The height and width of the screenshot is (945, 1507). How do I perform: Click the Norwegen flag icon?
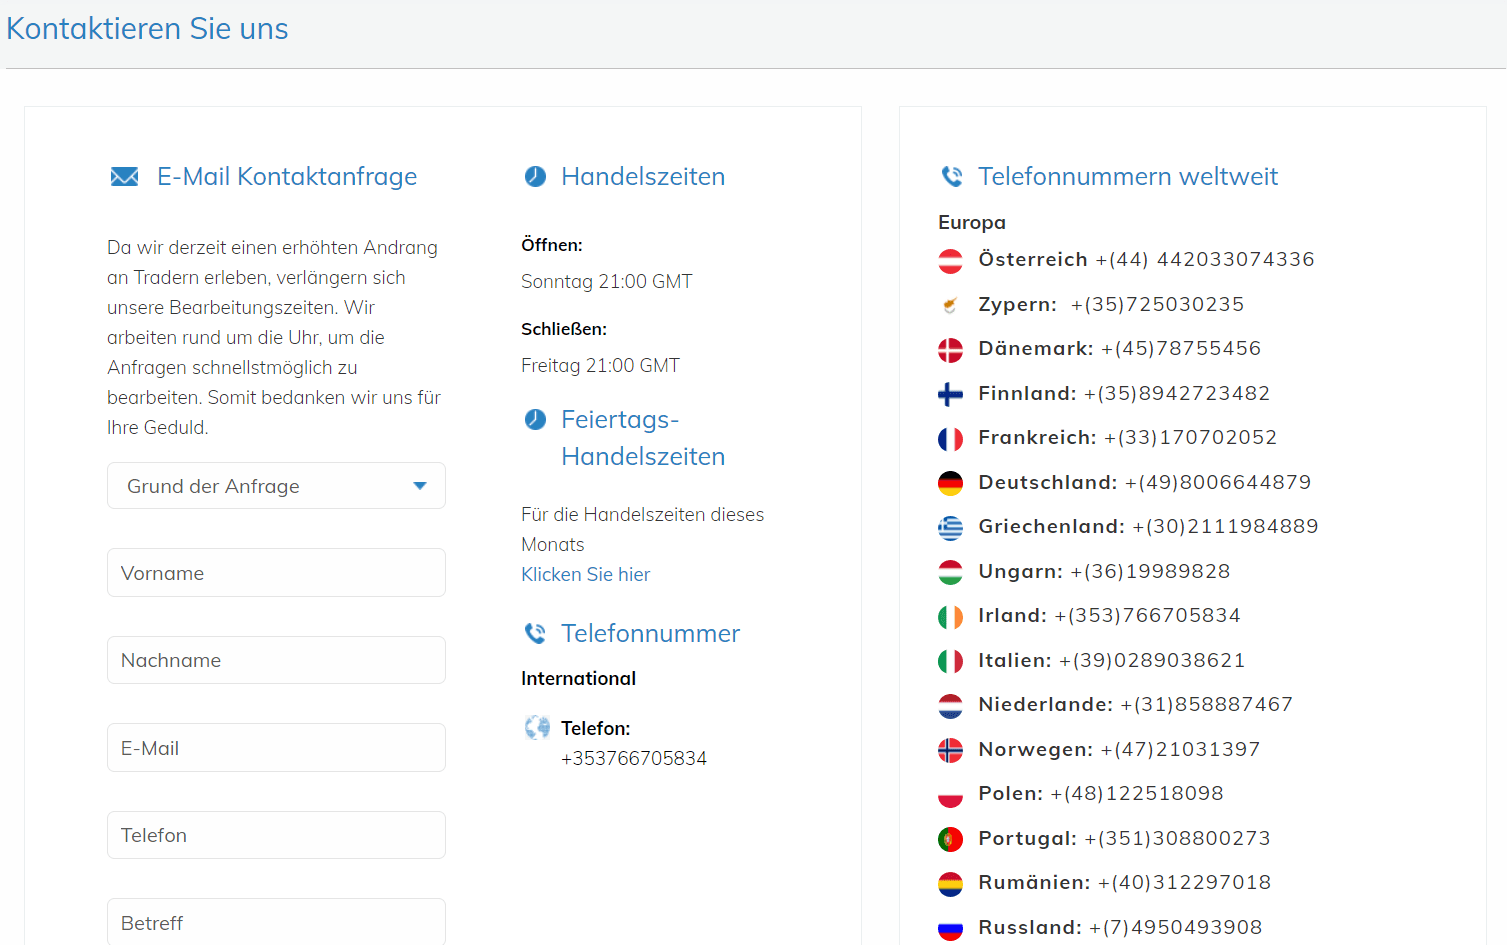point(950,750)
